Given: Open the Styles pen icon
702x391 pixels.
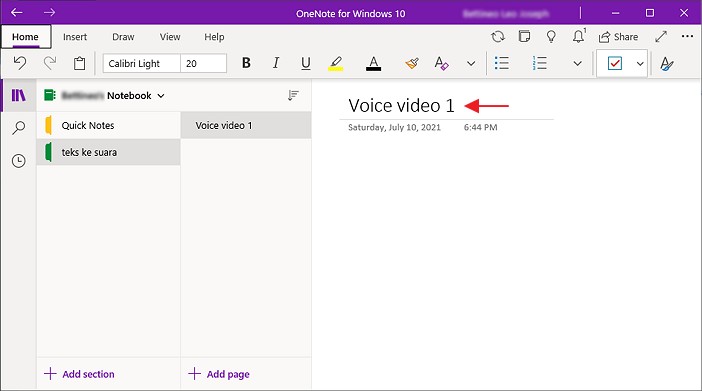Looking at the screenshot, I should (667, 64).
